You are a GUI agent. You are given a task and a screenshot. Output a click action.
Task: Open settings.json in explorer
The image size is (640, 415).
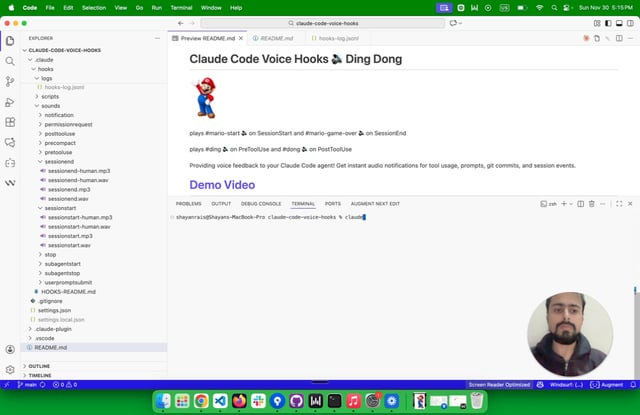pyautogui.click(x=54, y=311)
